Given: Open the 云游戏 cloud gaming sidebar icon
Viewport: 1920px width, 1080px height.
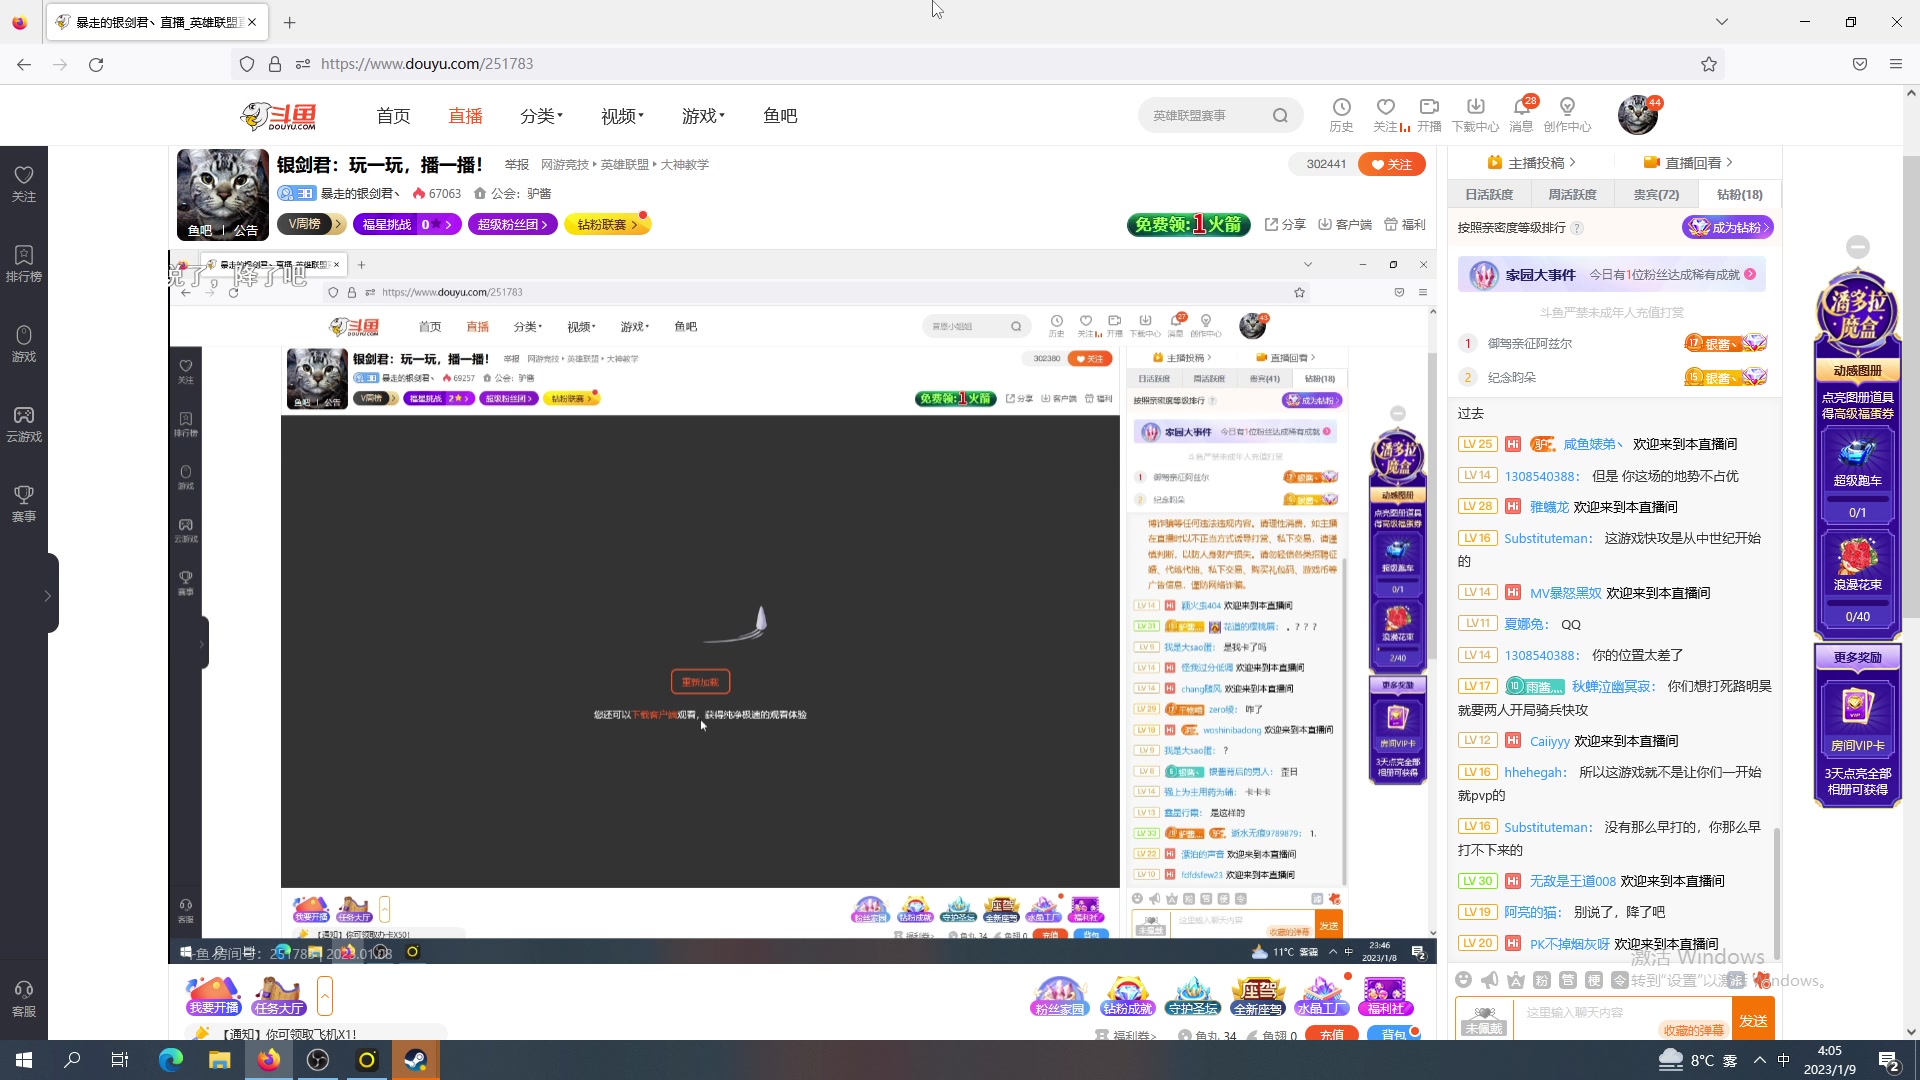Looking at the screenshot, I should point(23,422).
